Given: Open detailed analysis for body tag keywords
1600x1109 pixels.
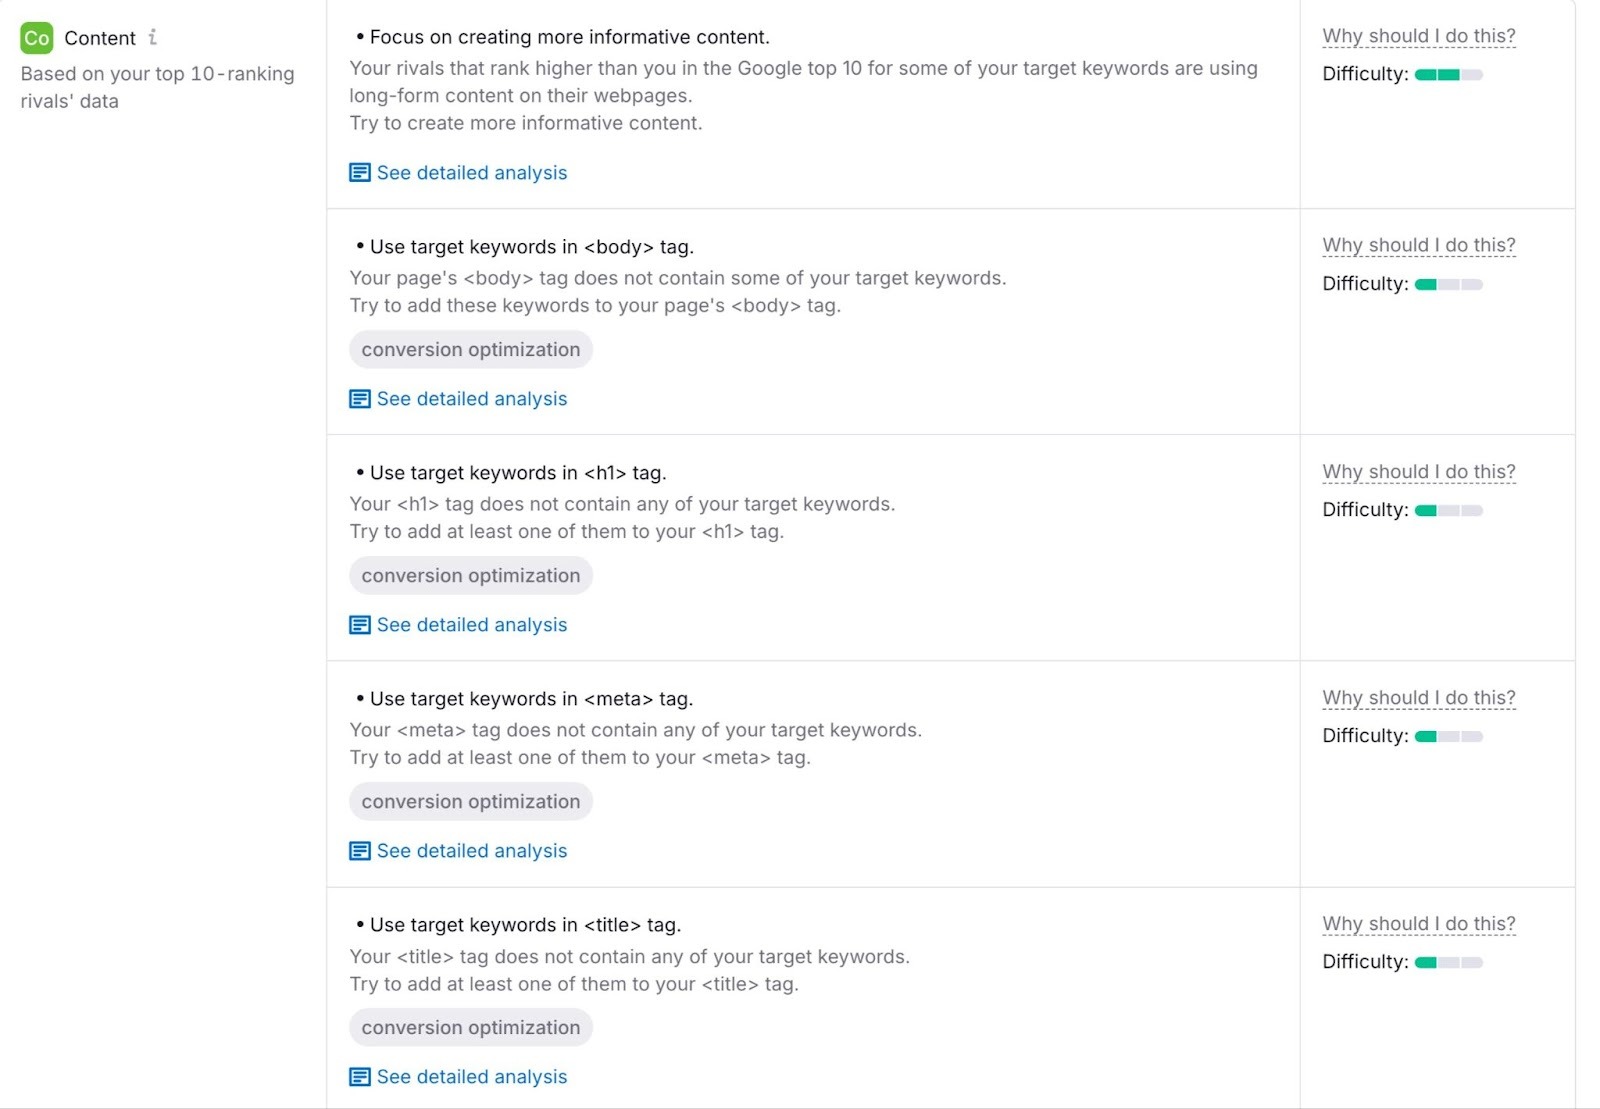Looking at the screenshot, I should click(471, 398).
